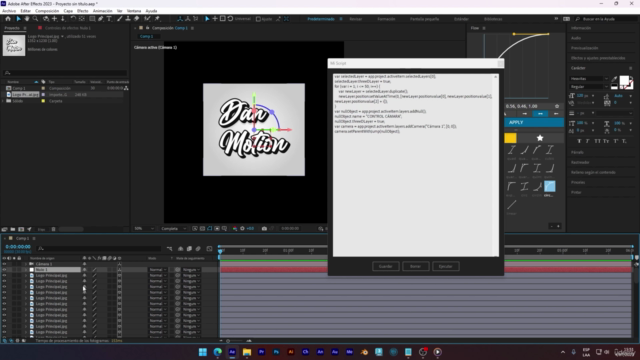Open Nulo 1 blending mode Normal dropdown
This screenshot has width=640, height=360.
click(158, 270)
